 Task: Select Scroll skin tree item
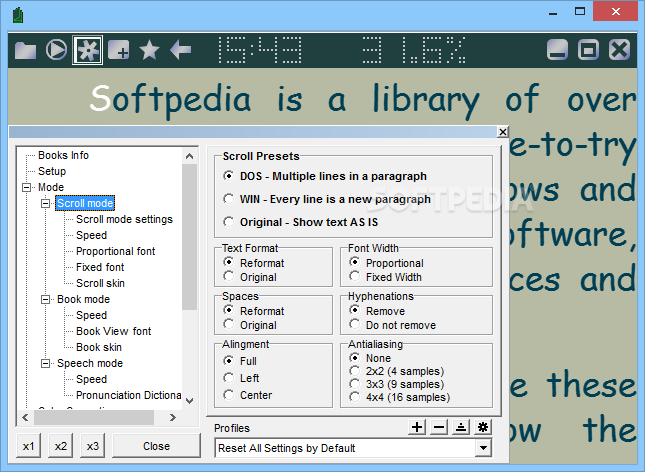(x=100, y=284)
